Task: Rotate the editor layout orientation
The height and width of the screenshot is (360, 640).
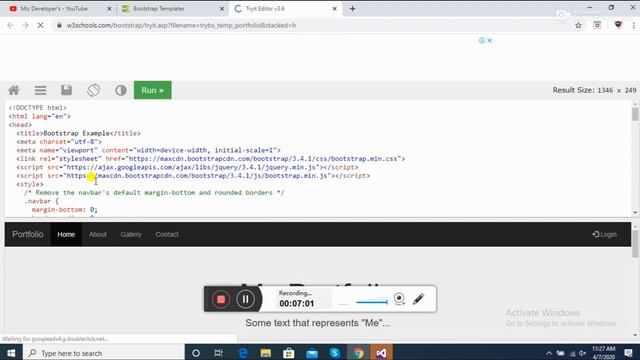Action: (93, 90)
